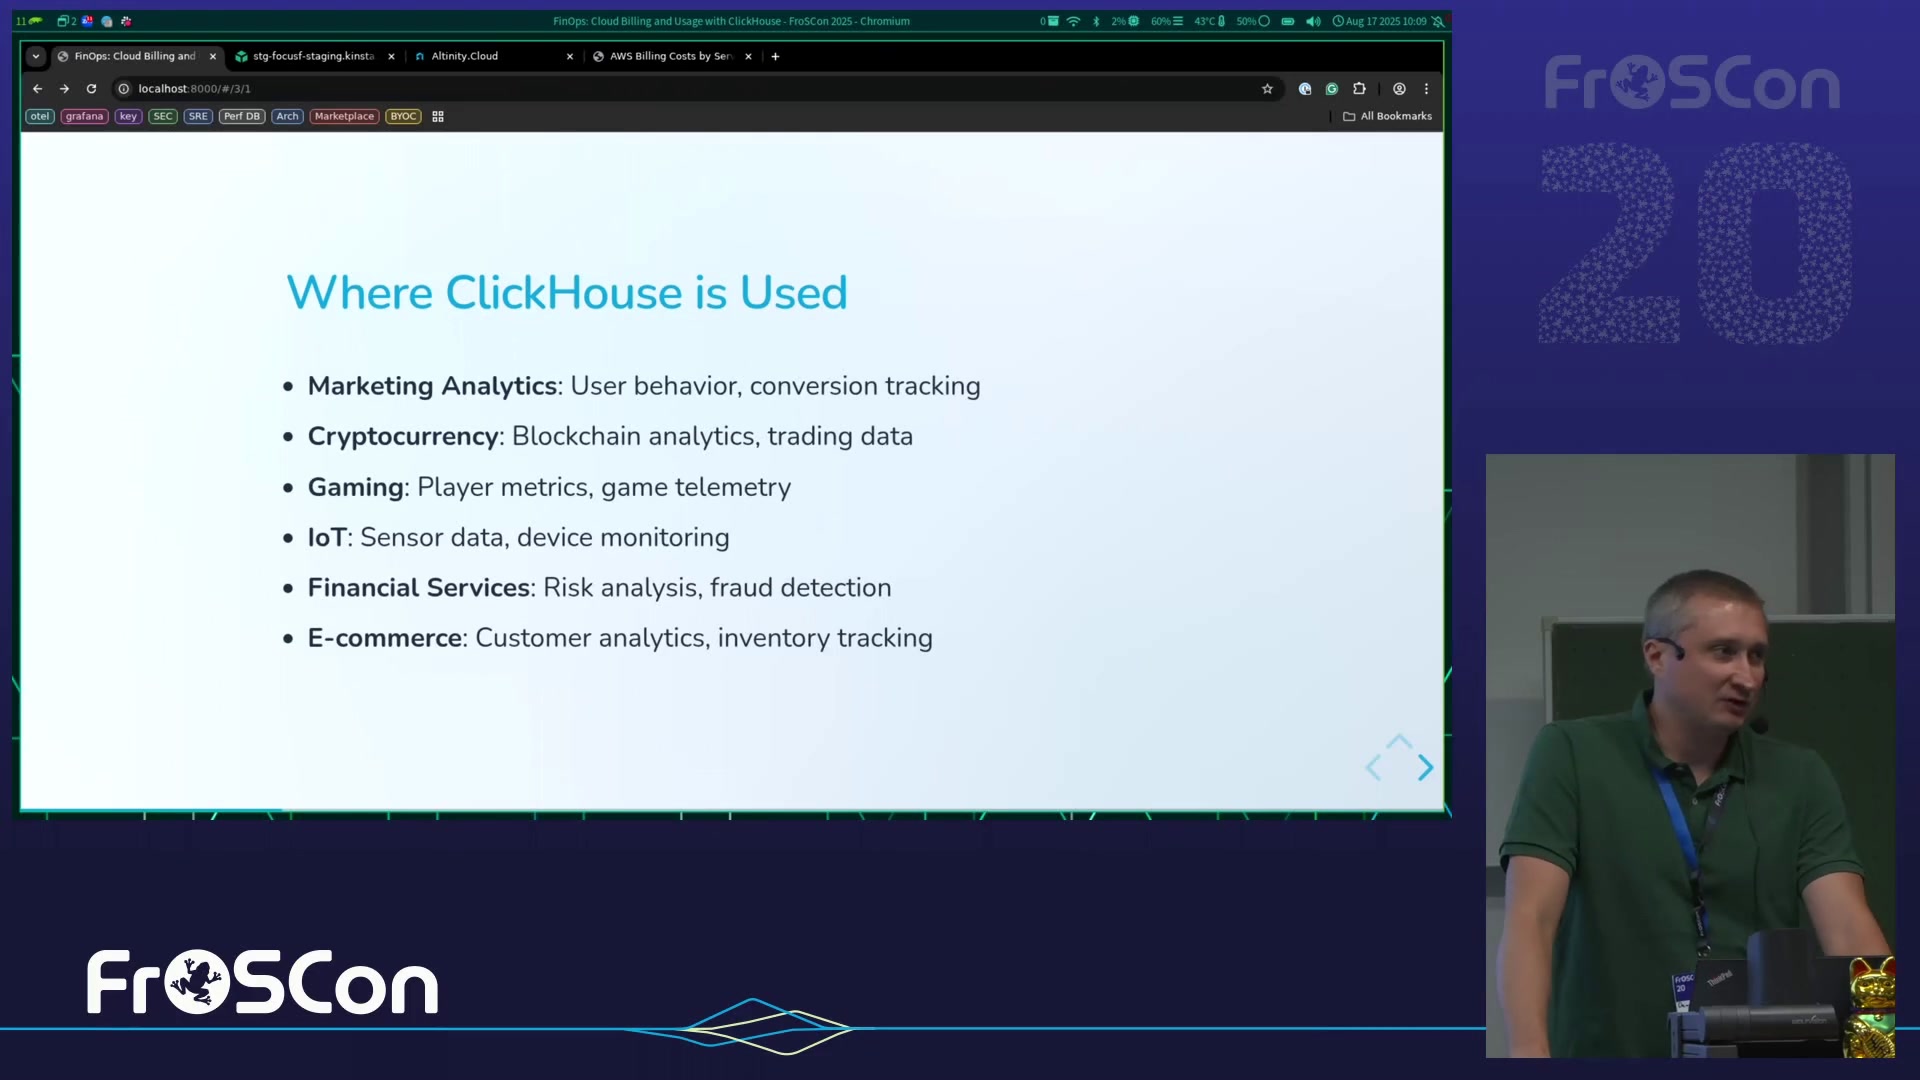The image size is (1920, 1080).
Task: Open the time tracker extension icon
Action: [x=1305, y=89]
